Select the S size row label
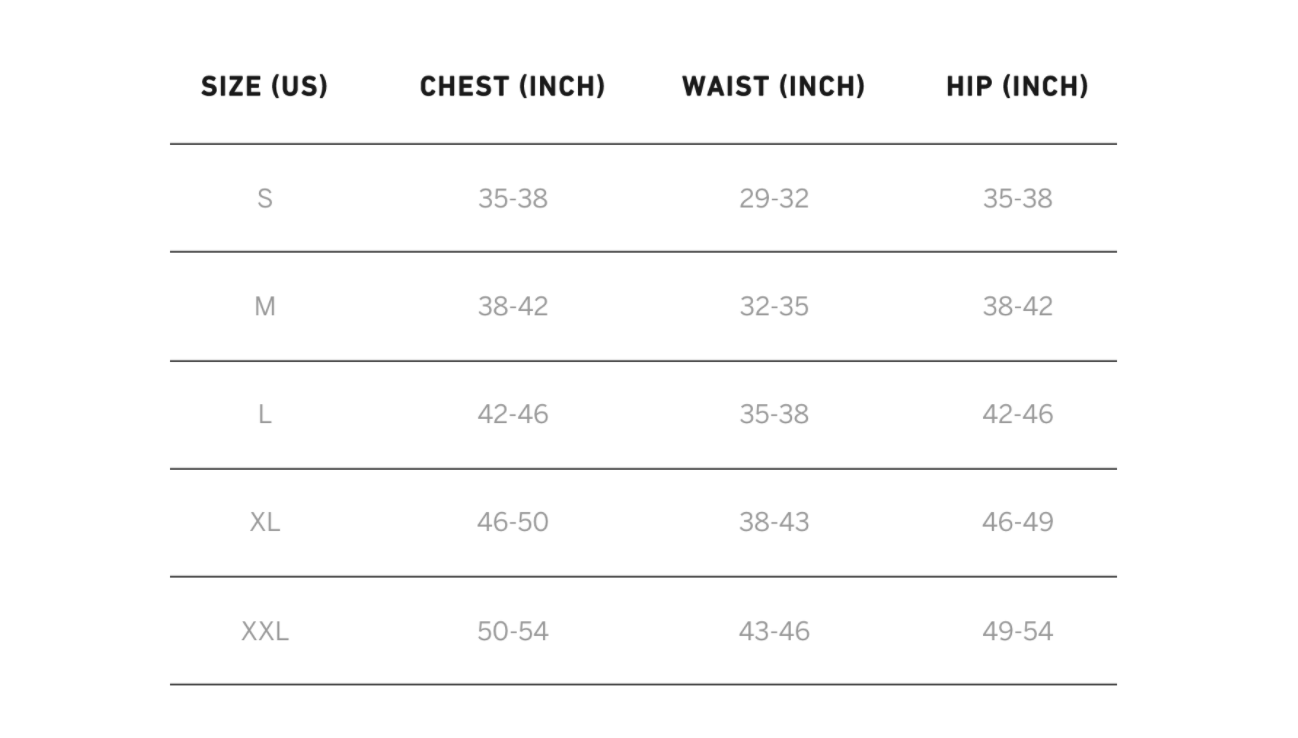The height and width of the screenshot is (738, 1298). (x=265, y=198)
